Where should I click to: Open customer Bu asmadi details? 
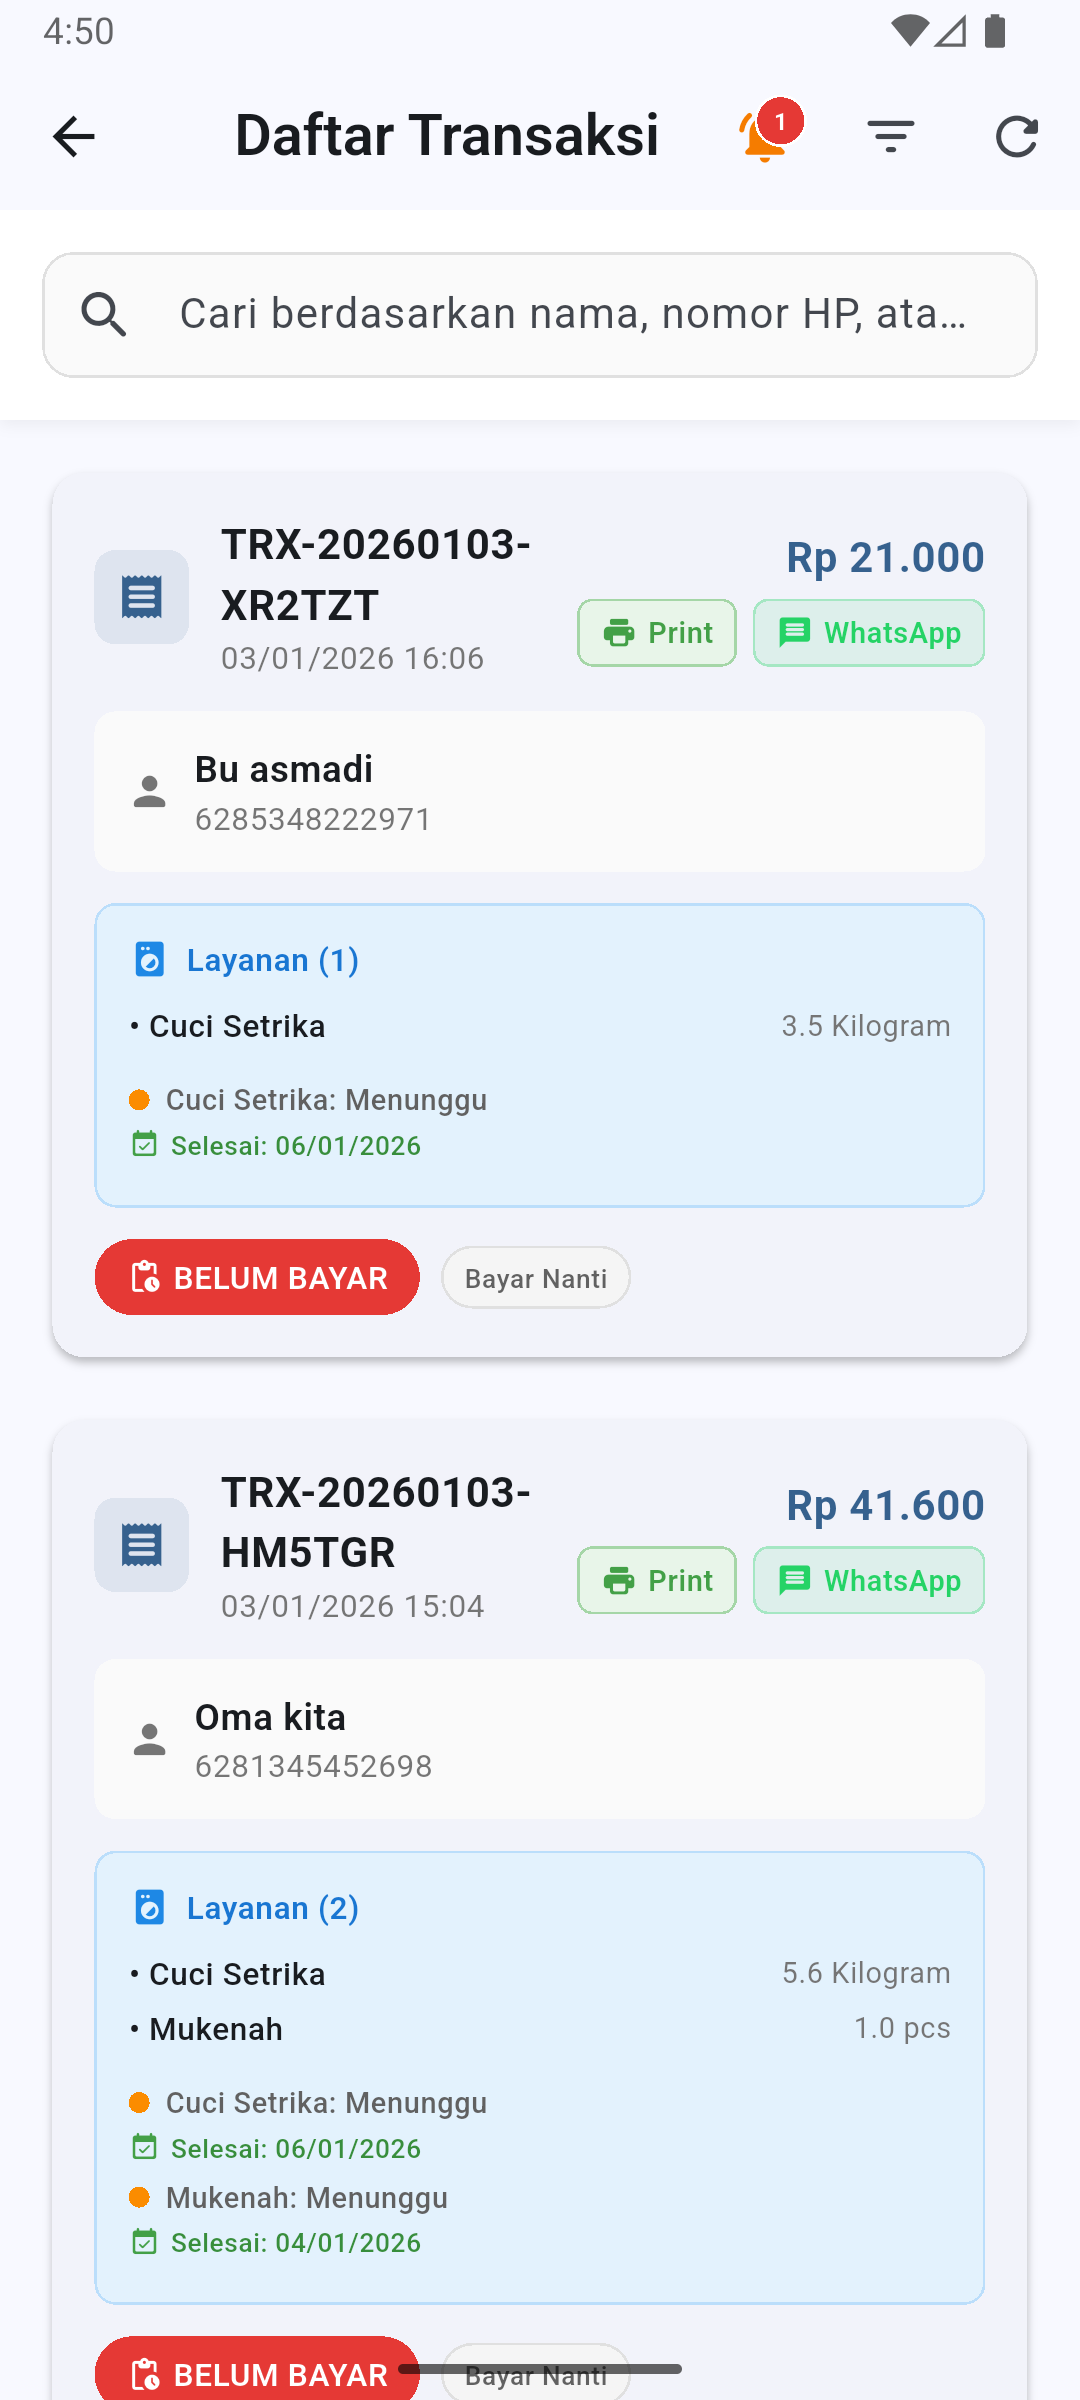click(539, 791)
